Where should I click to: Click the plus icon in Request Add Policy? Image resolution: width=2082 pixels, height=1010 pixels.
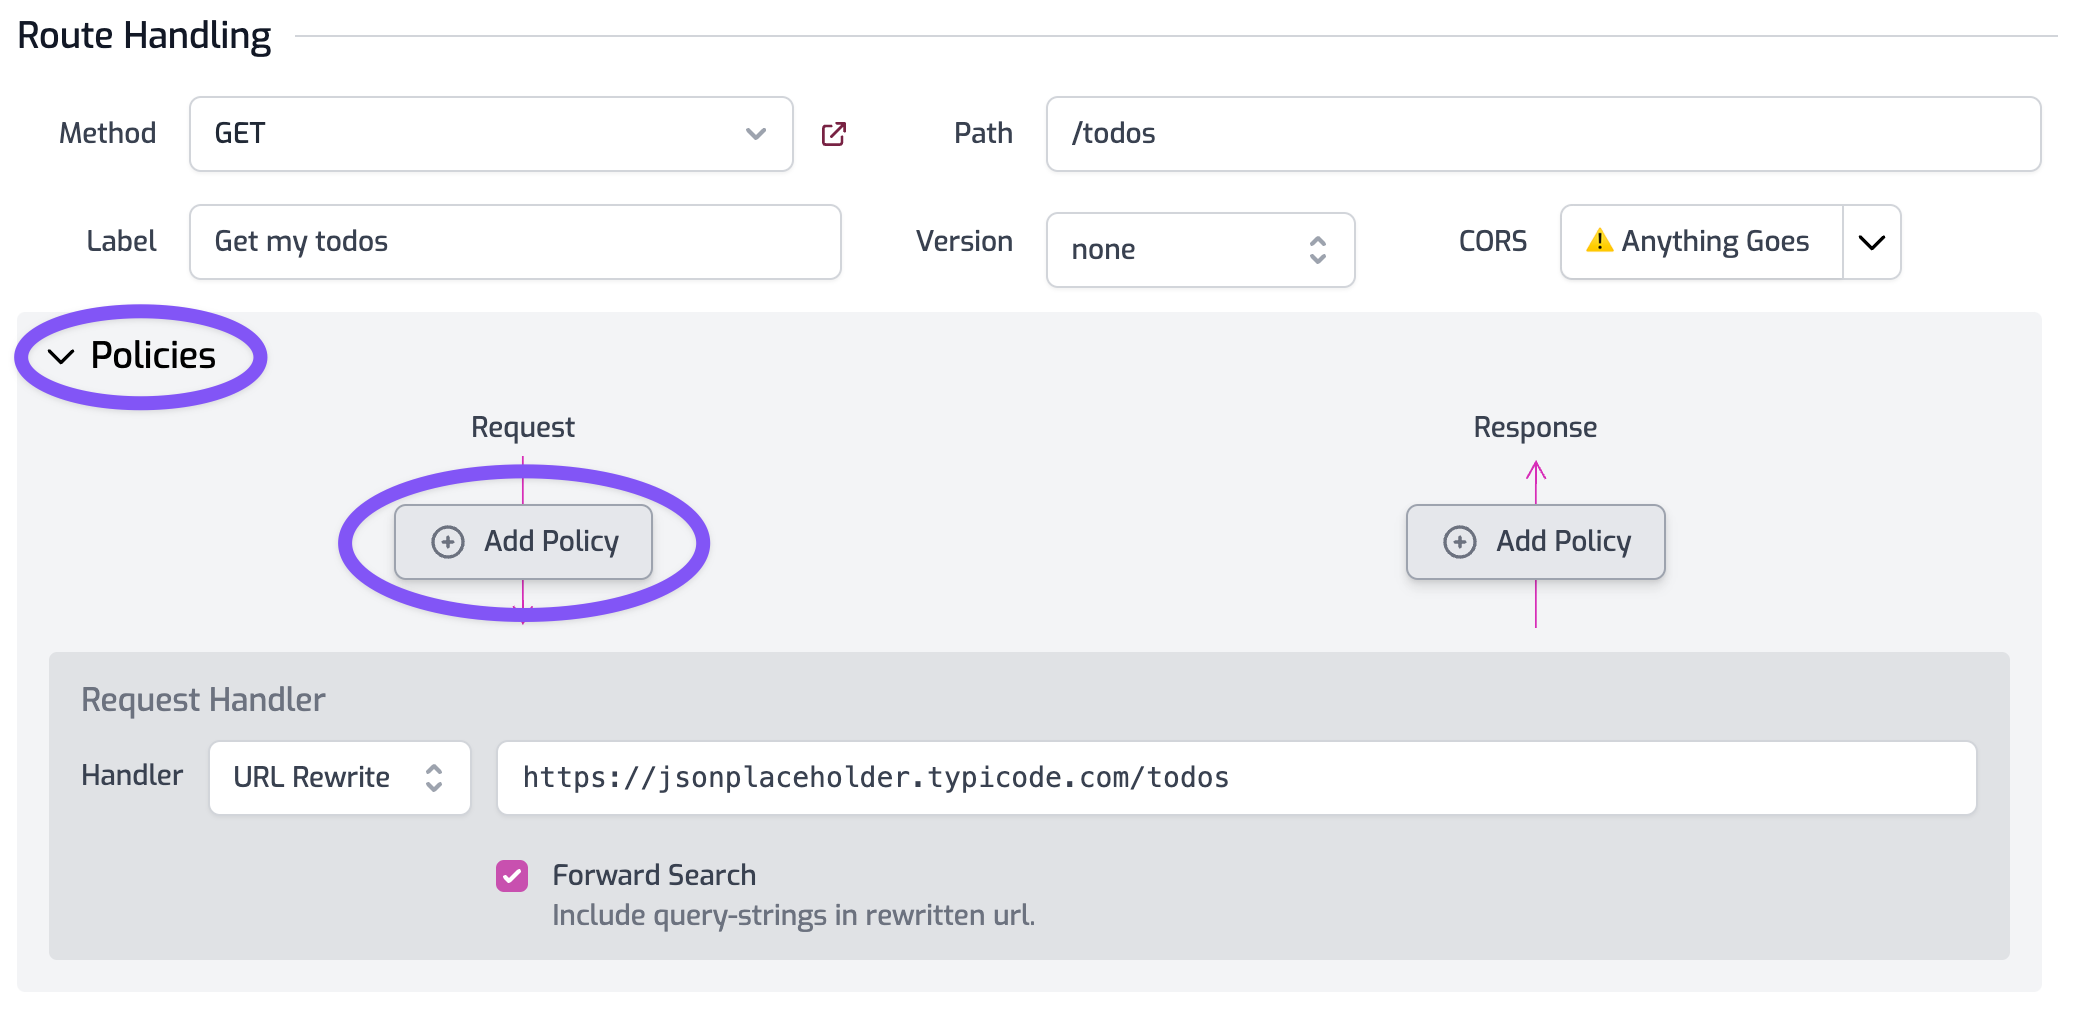tap(448, 542)
